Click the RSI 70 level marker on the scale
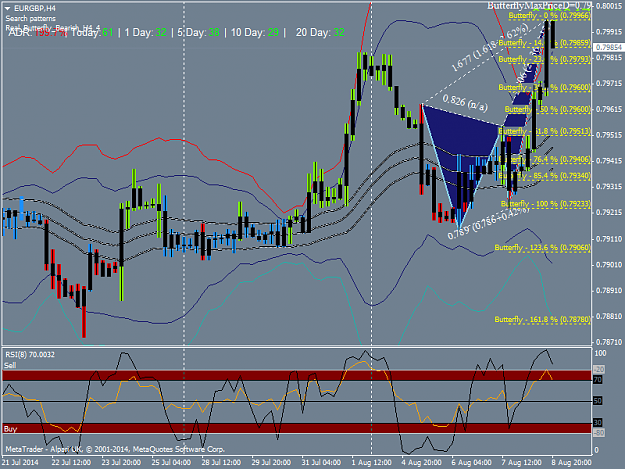 click(x=598, y=380)
